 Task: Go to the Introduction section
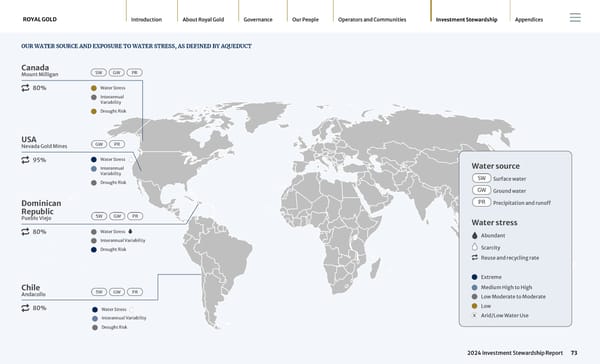(x=146, y=20)
